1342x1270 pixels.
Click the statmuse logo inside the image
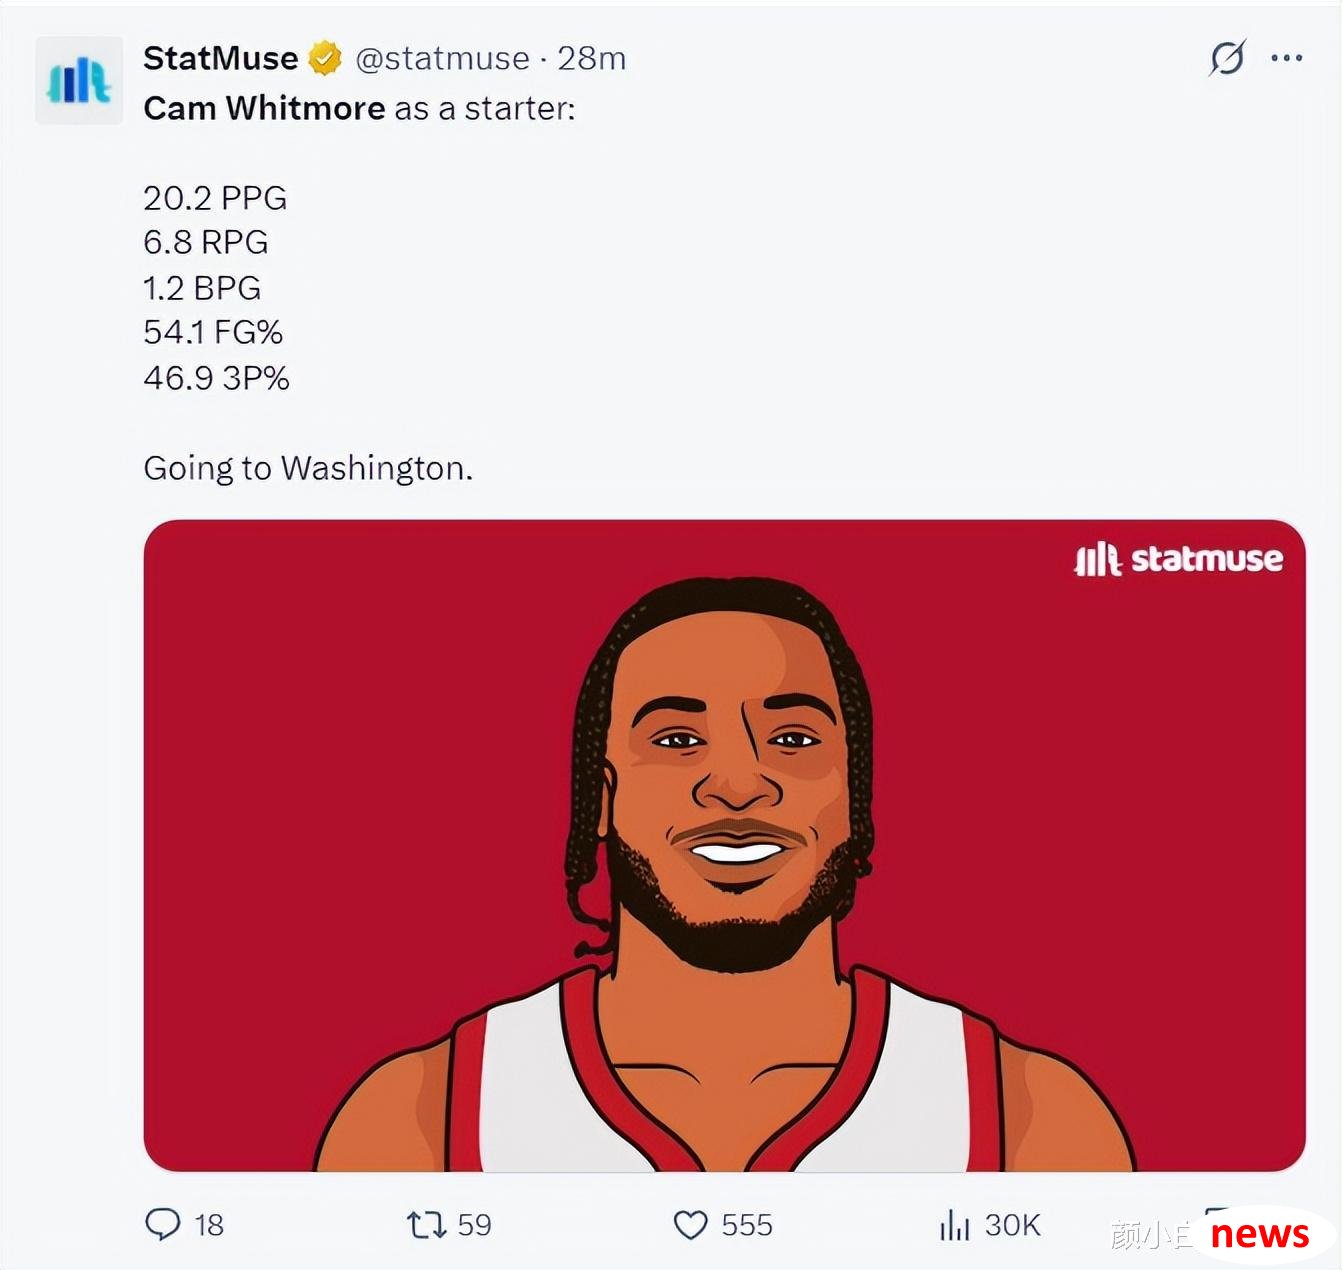tap(1178, 559)
